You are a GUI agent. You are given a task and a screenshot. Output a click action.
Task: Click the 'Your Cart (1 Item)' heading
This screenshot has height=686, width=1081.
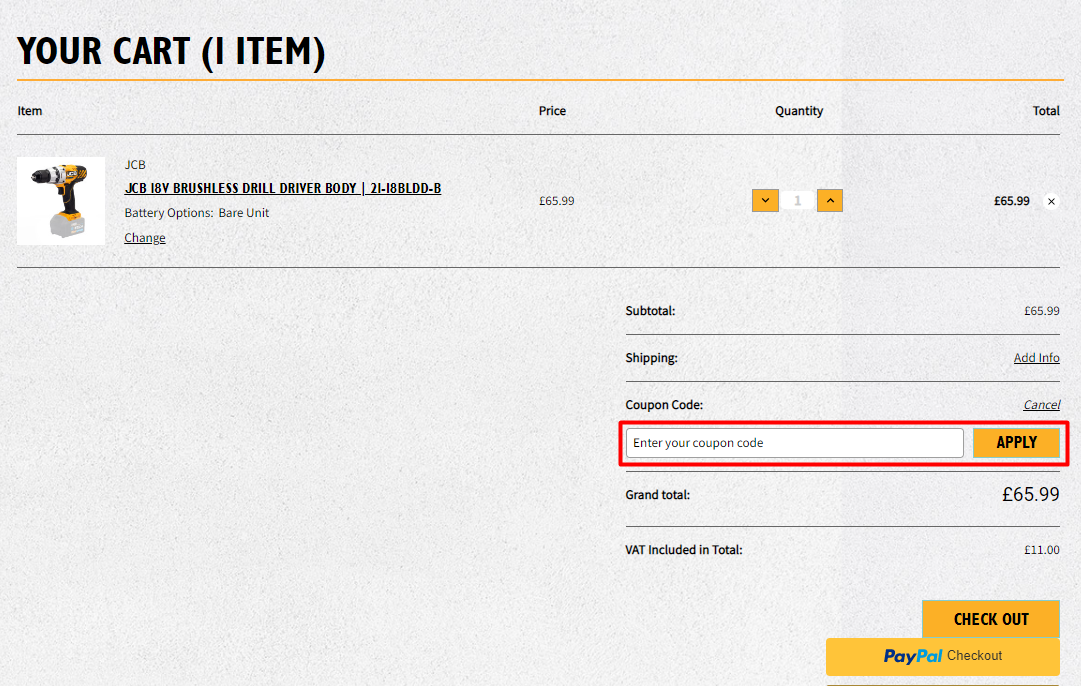(x=171, y=52)
